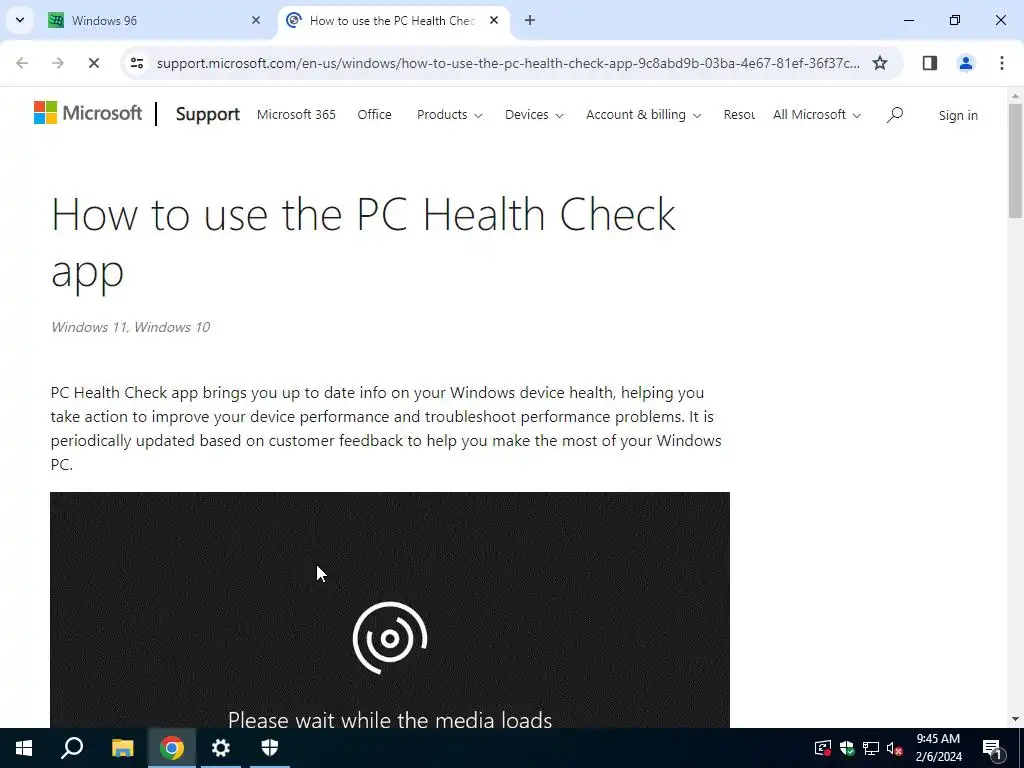1024x768 pixels.
Task: Open the site search magnifier
Action: coord(895,115)
